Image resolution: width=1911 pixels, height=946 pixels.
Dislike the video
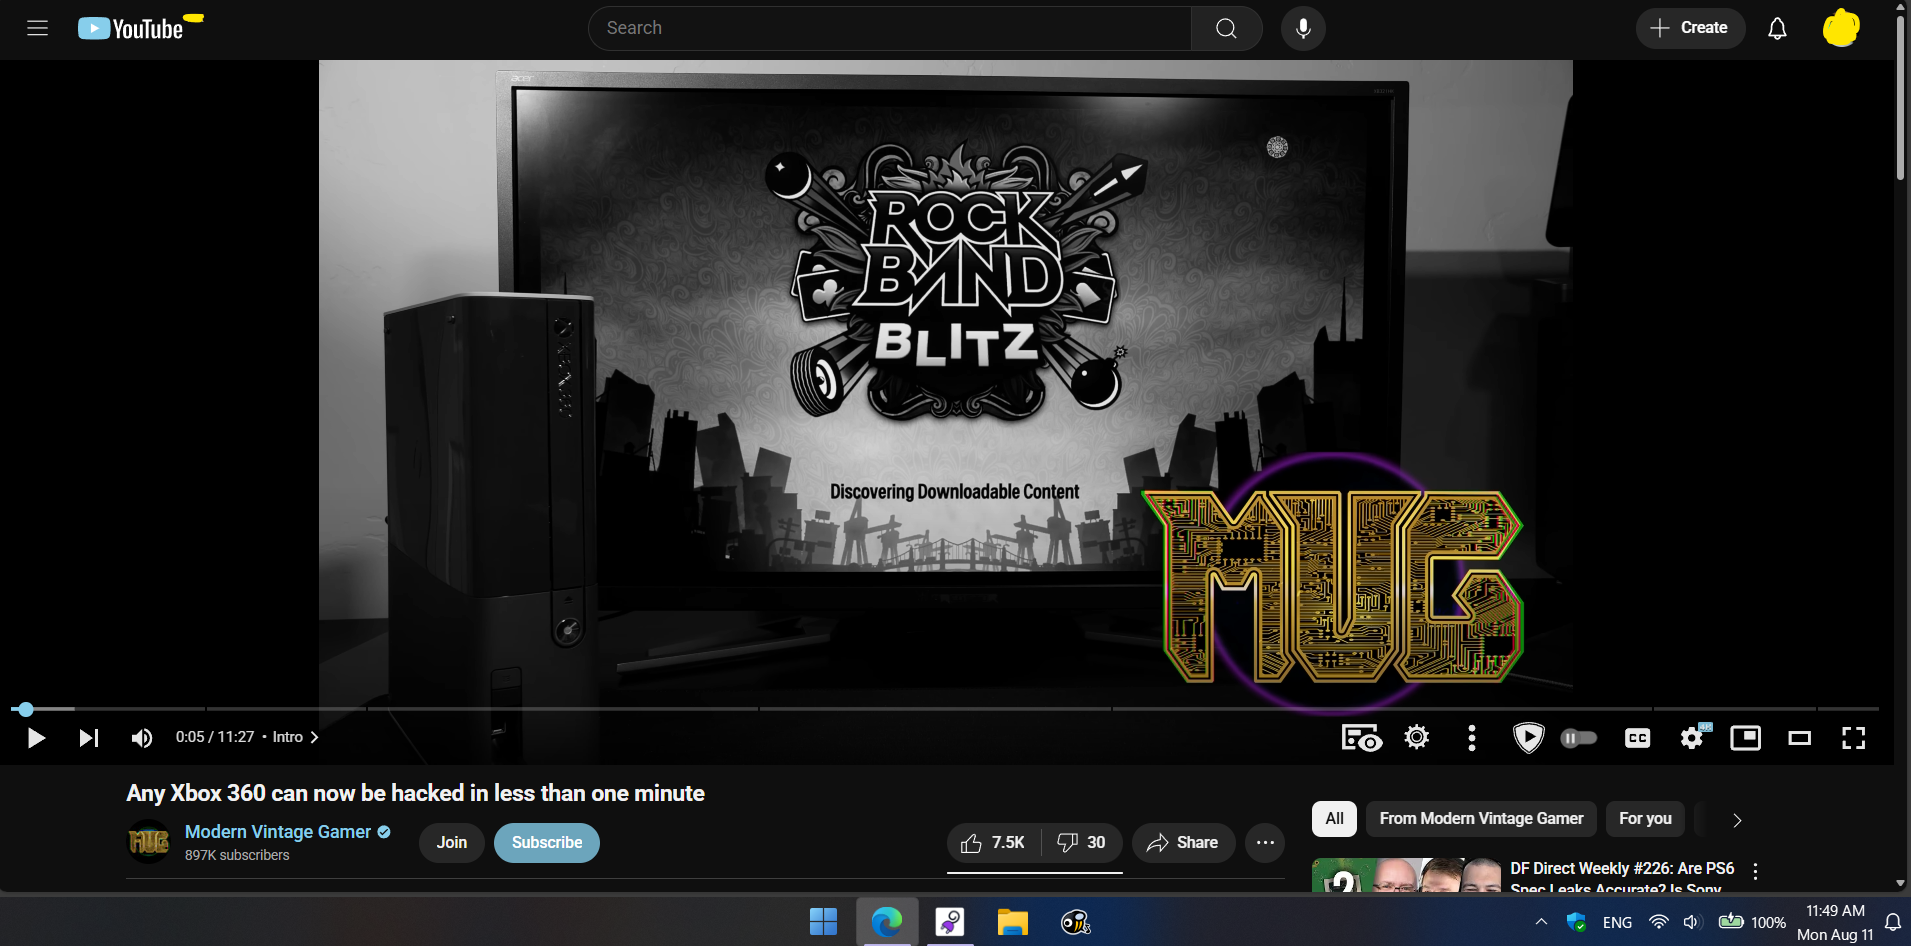(1082, 843)
